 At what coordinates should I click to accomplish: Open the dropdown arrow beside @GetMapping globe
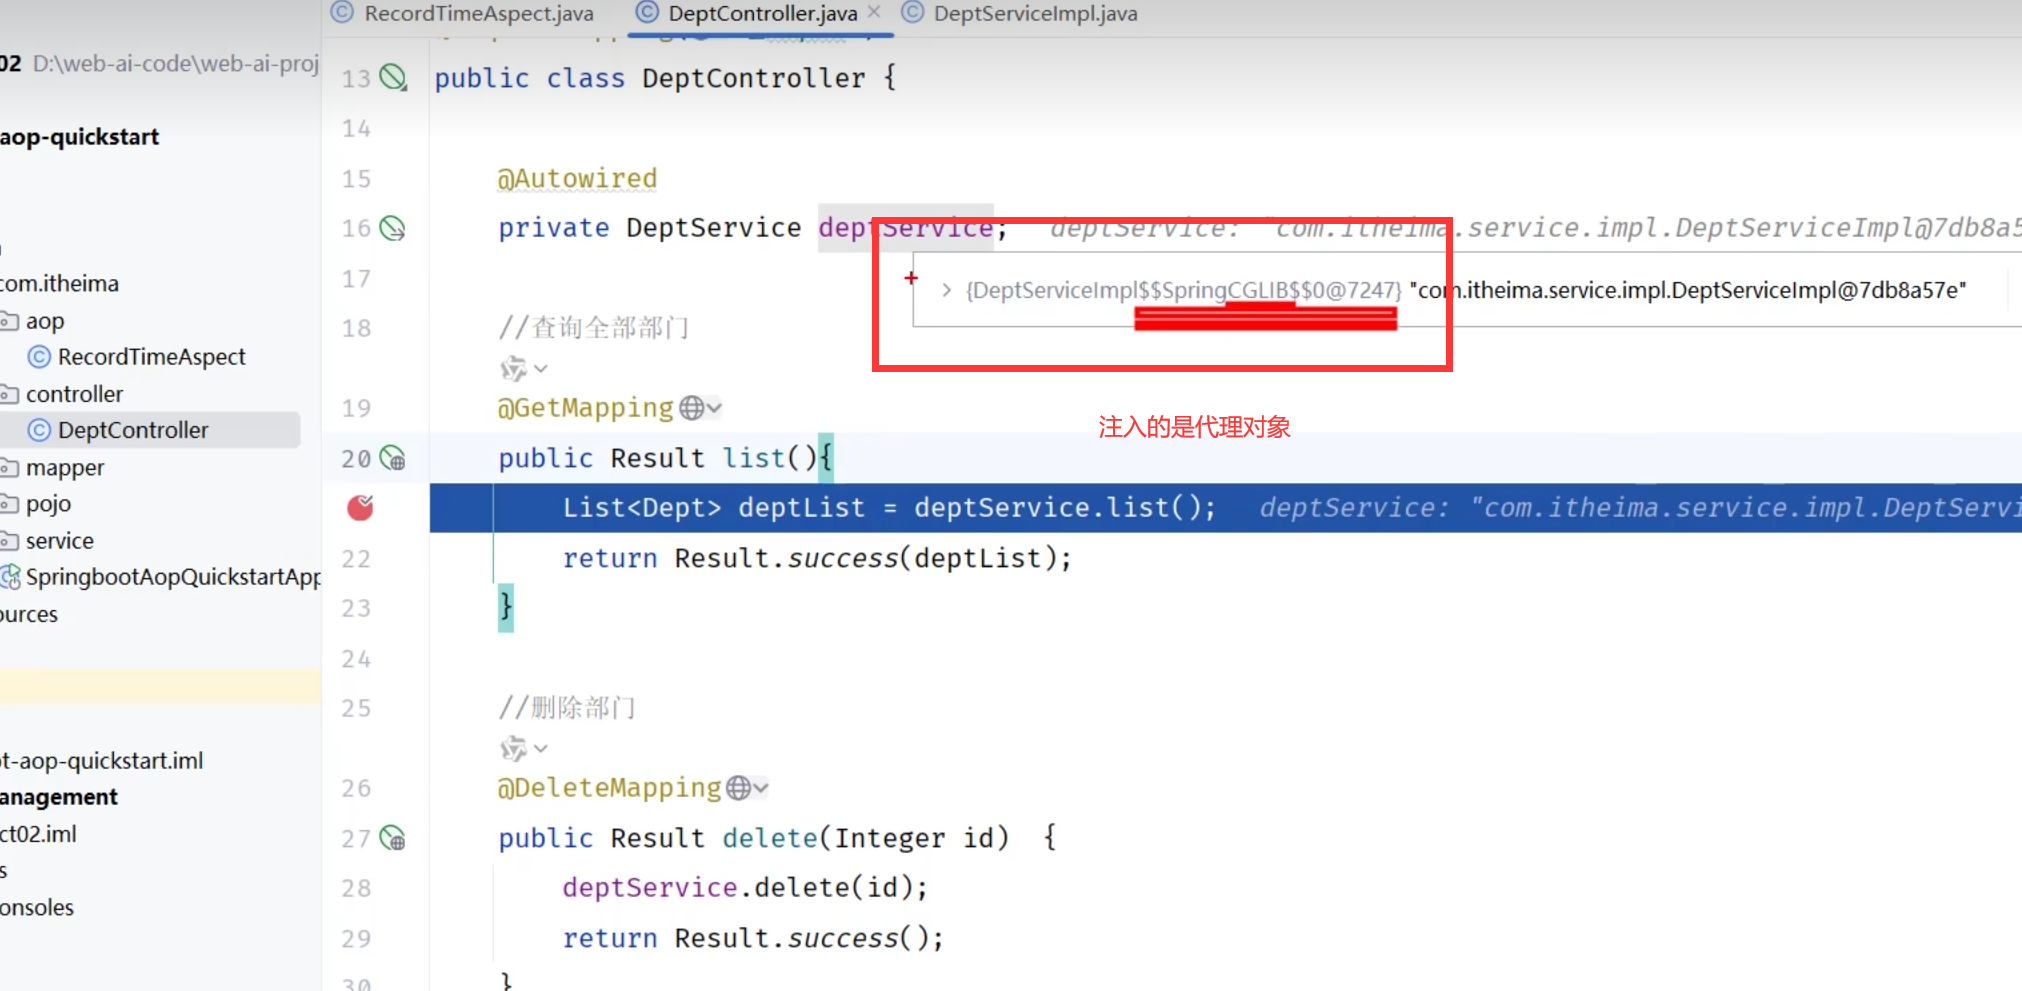[714, 408]
